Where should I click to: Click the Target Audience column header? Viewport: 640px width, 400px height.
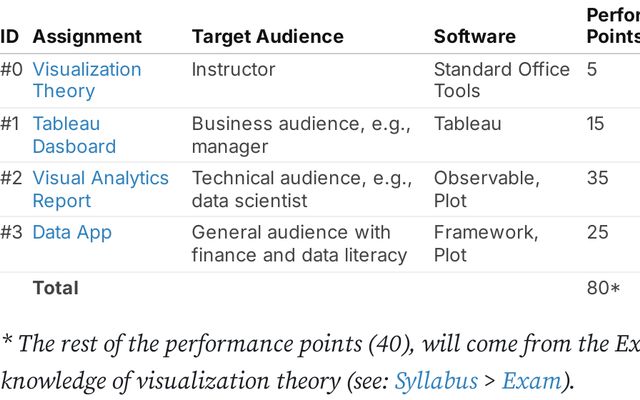[267, 37]
